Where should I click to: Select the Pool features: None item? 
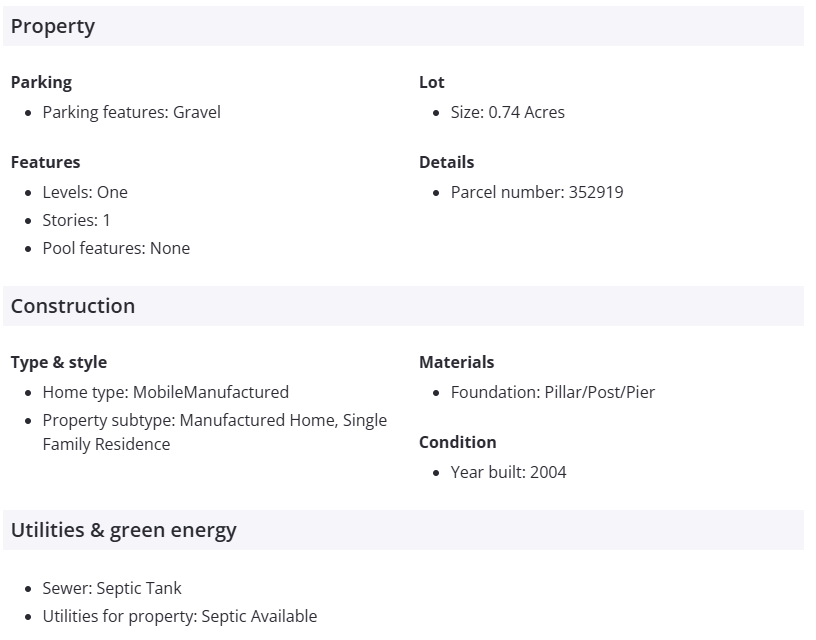tap(116, 248)
